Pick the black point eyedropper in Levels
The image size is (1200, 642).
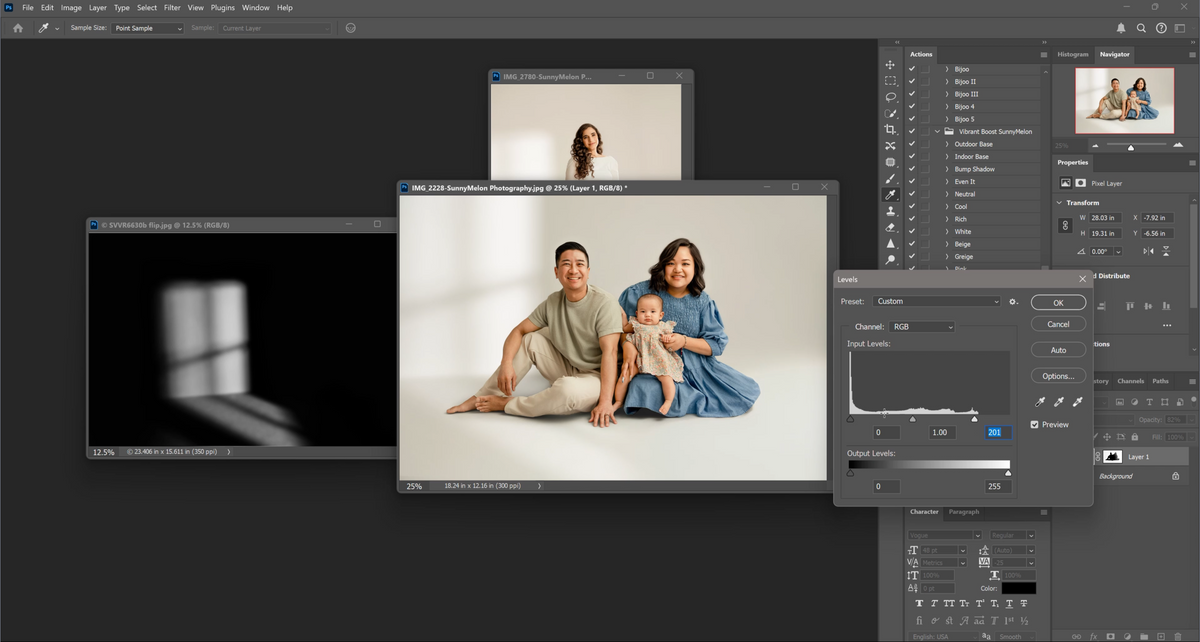click(1040, 402)
